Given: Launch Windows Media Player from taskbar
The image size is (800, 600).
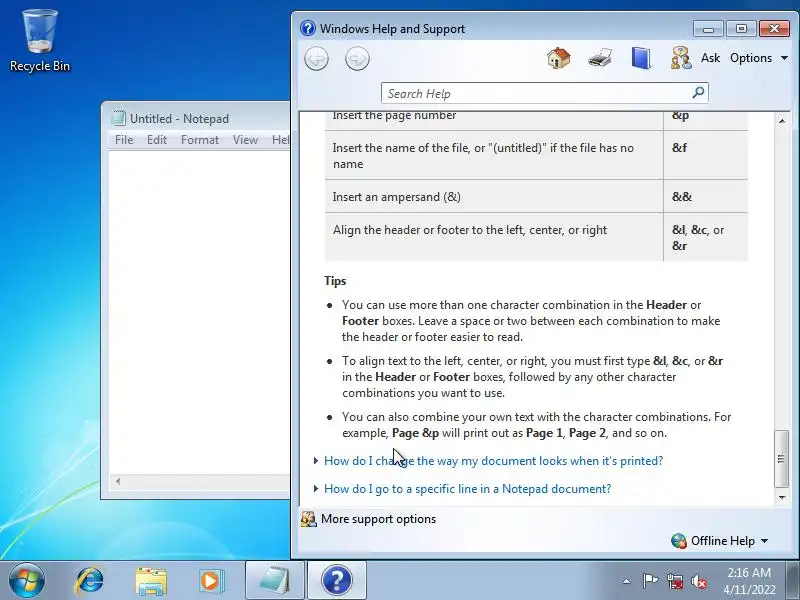Looking at the screenshot, I should click(x=210, y=581).
